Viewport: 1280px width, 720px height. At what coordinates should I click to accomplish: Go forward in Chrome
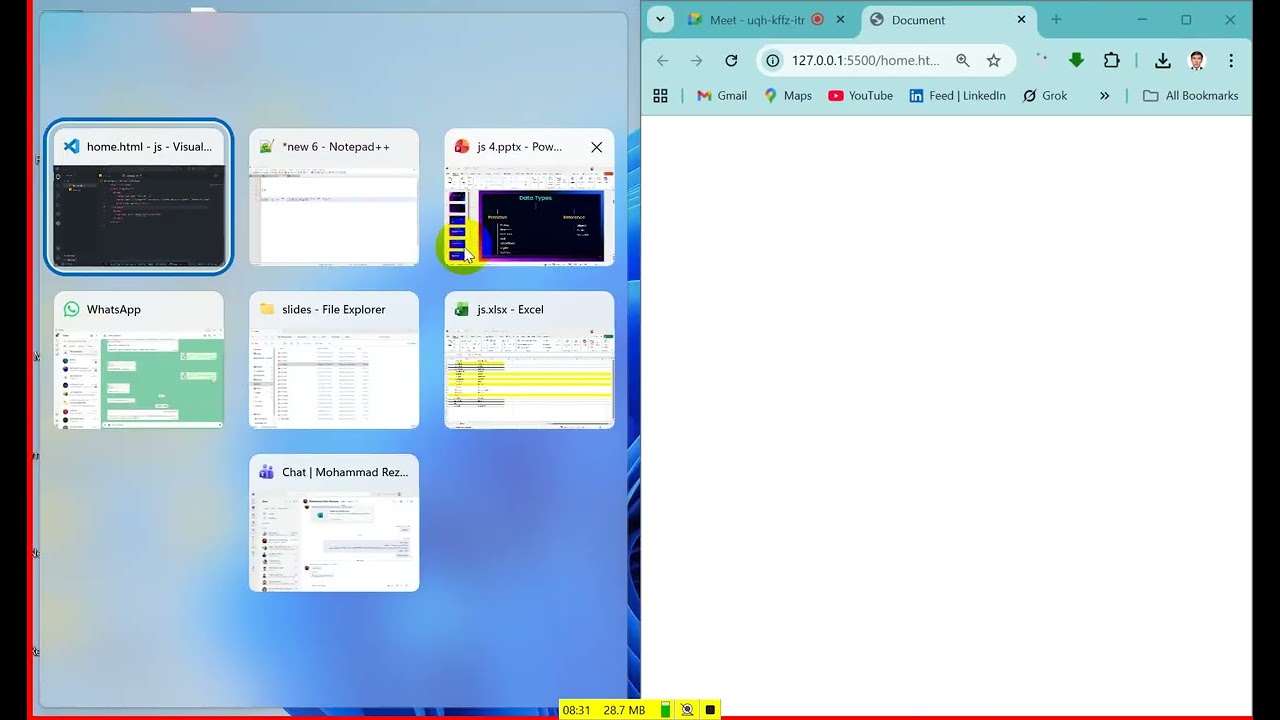pos(697,61)
